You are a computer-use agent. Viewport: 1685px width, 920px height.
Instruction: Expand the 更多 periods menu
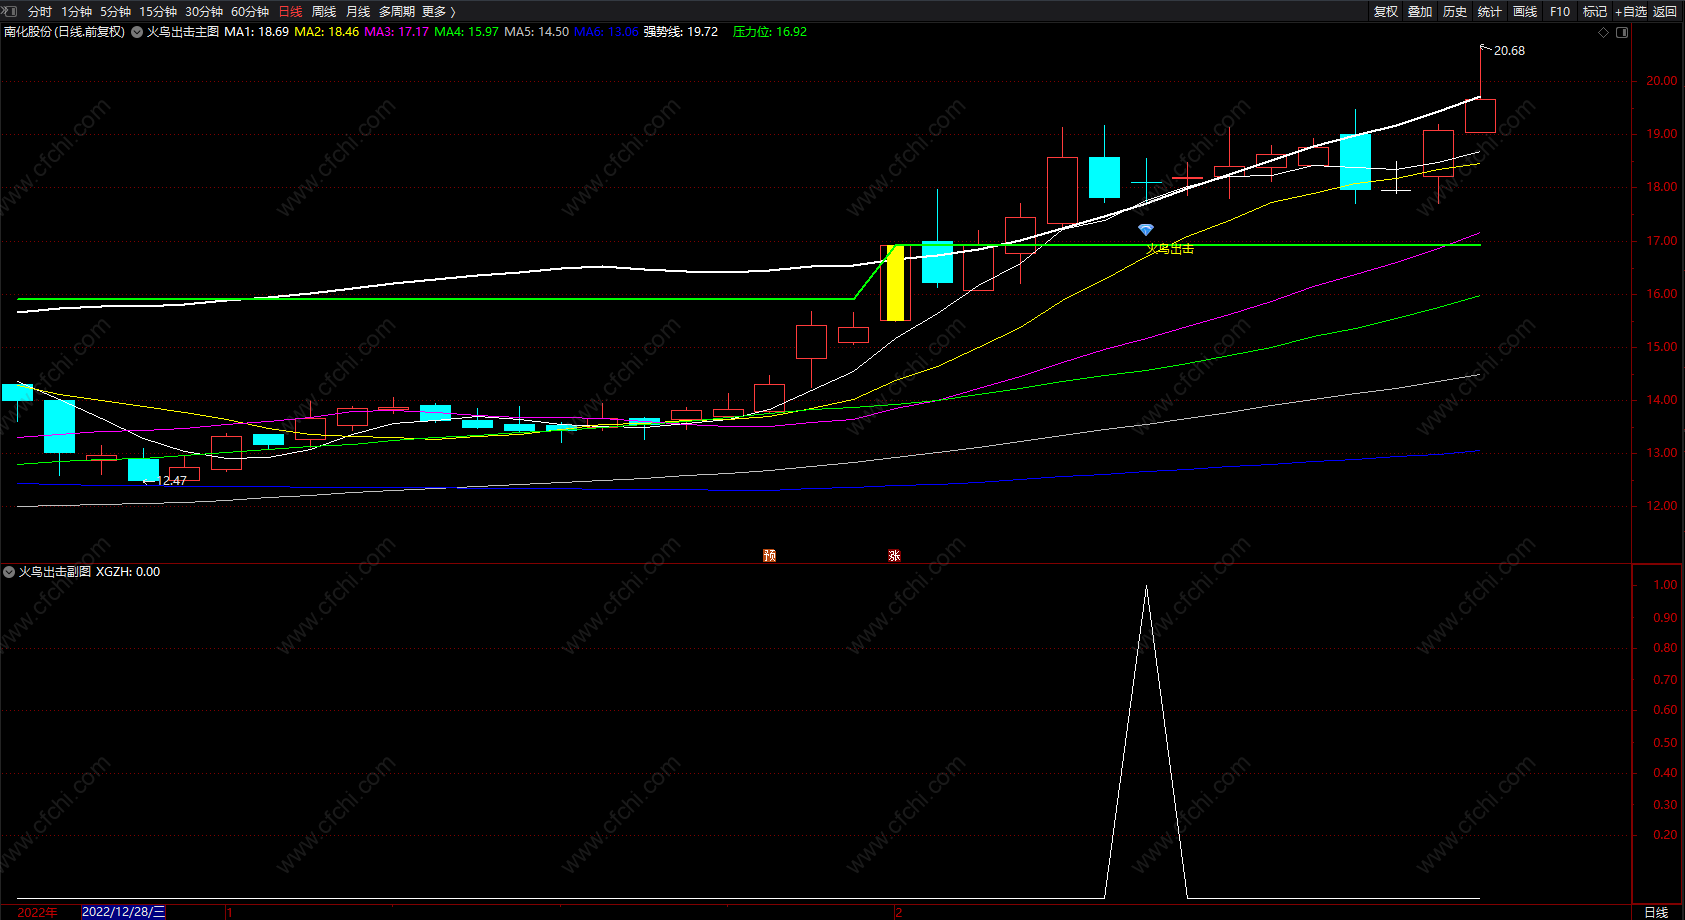(x=439, y=12)
